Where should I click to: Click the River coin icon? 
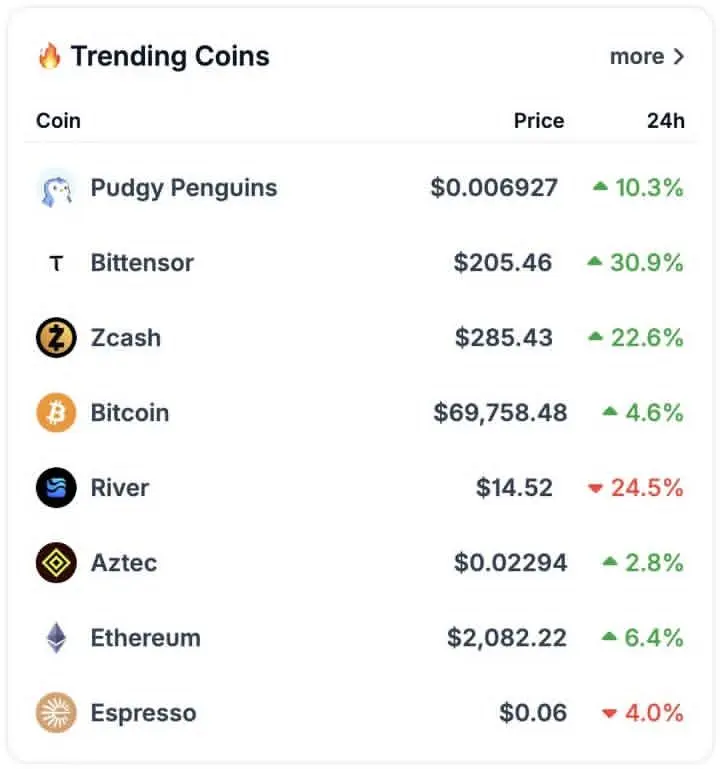pyautogui.click(x=56, y=488)
